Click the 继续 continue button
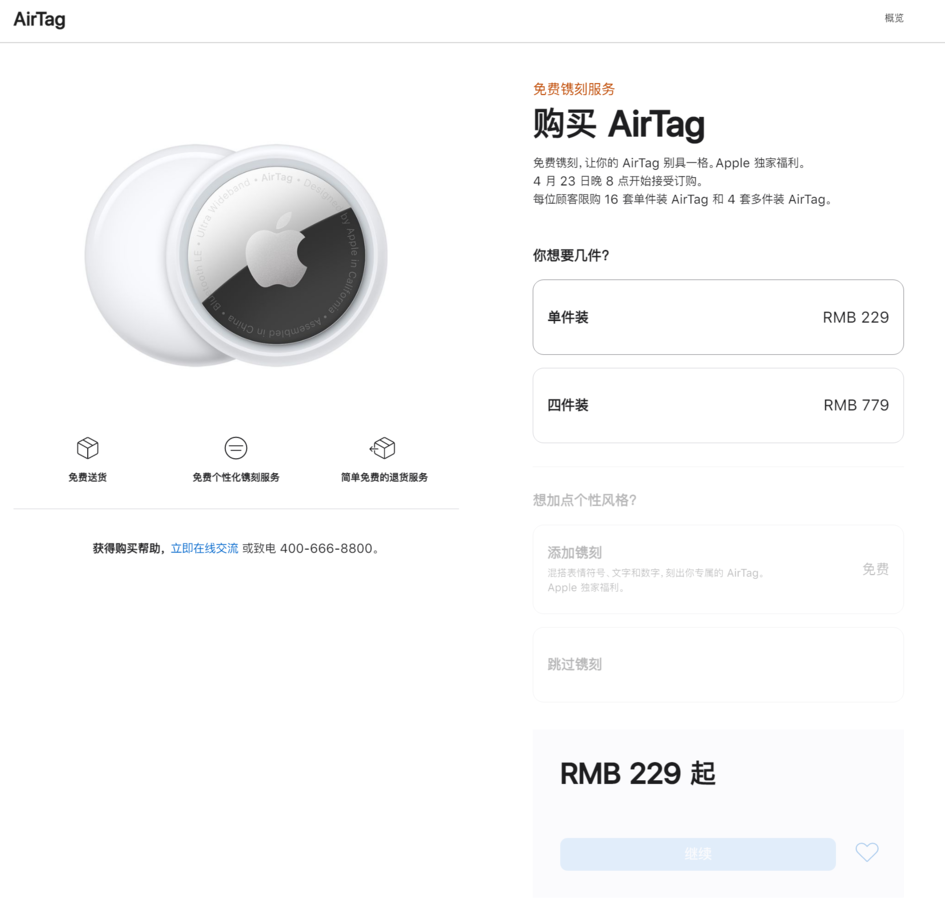This screenshot has height=905, width=945. point(697,853)
